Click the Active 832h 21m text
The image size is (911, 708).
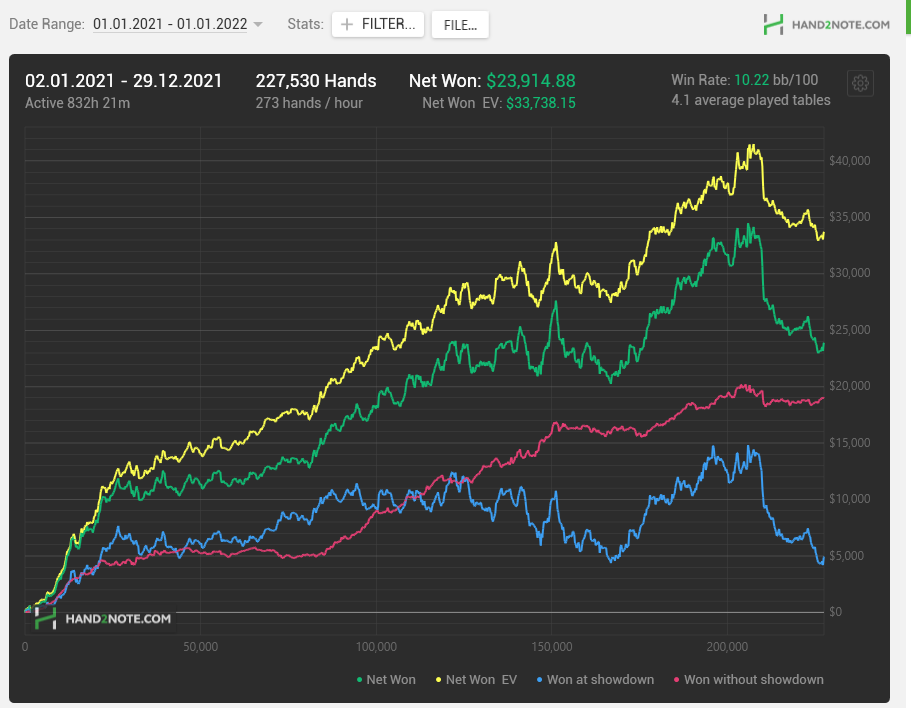click(x=77, y=103)
